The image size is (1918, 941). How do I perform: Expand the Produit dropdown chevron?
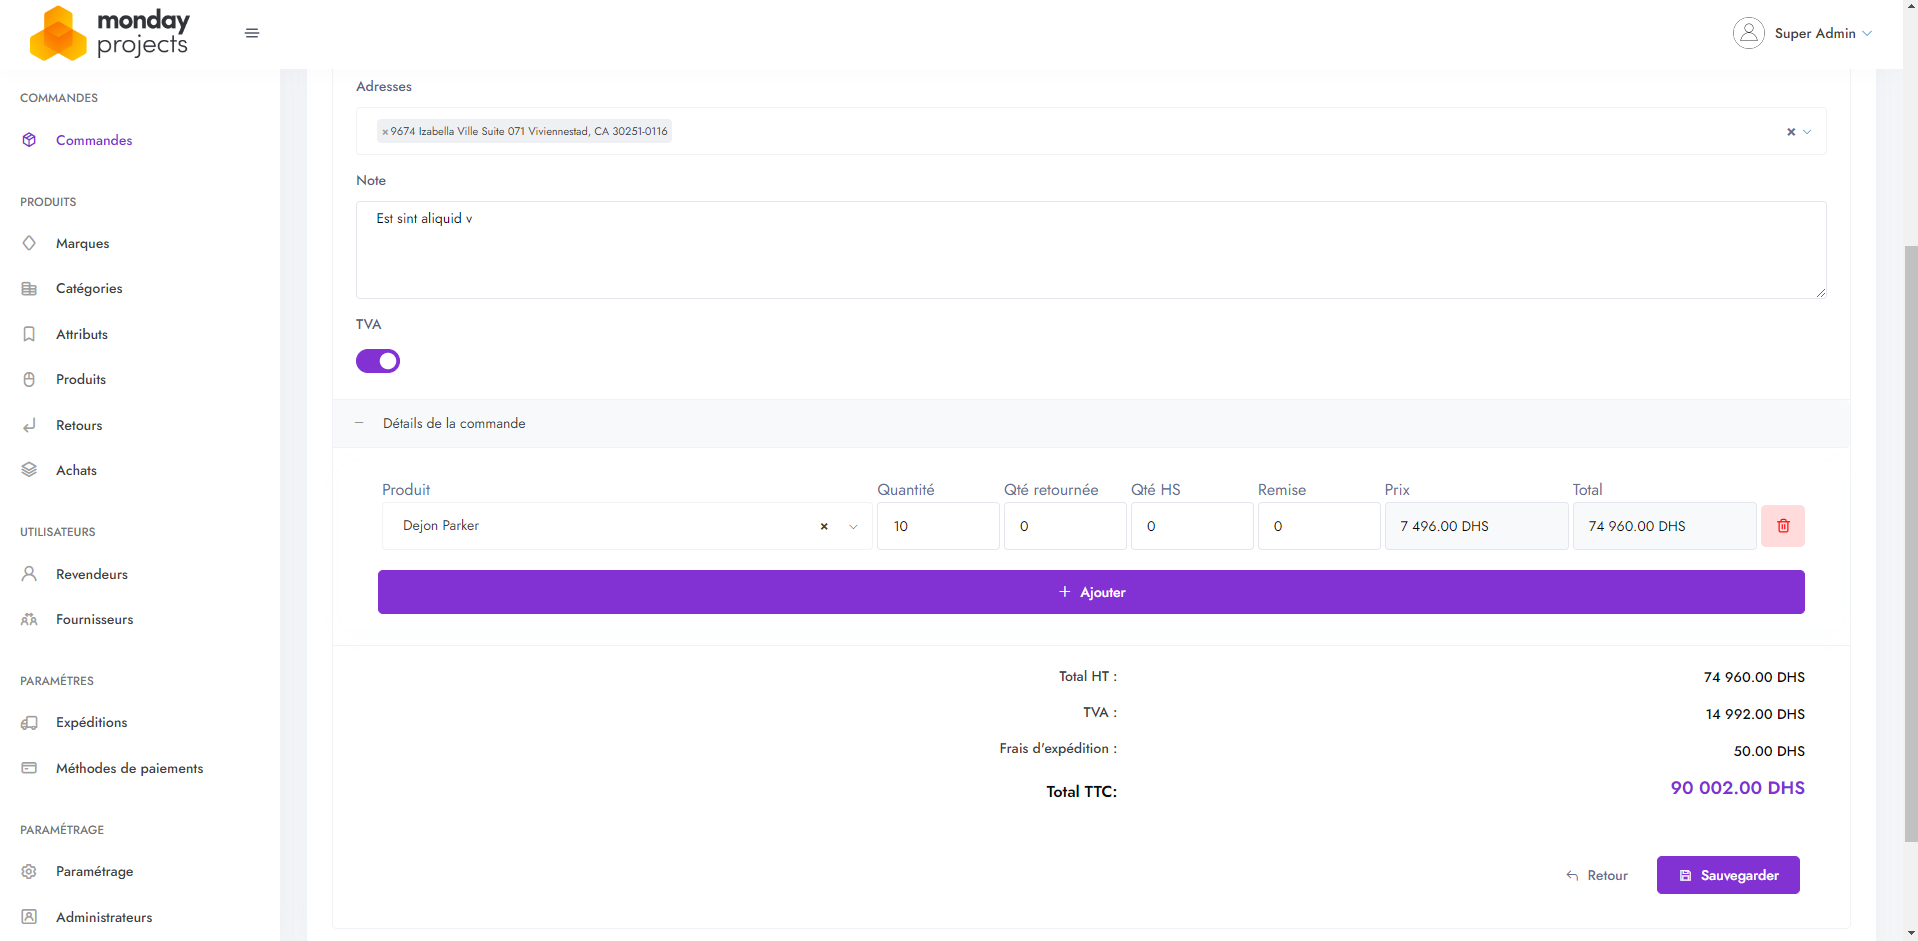pos(853,526)
